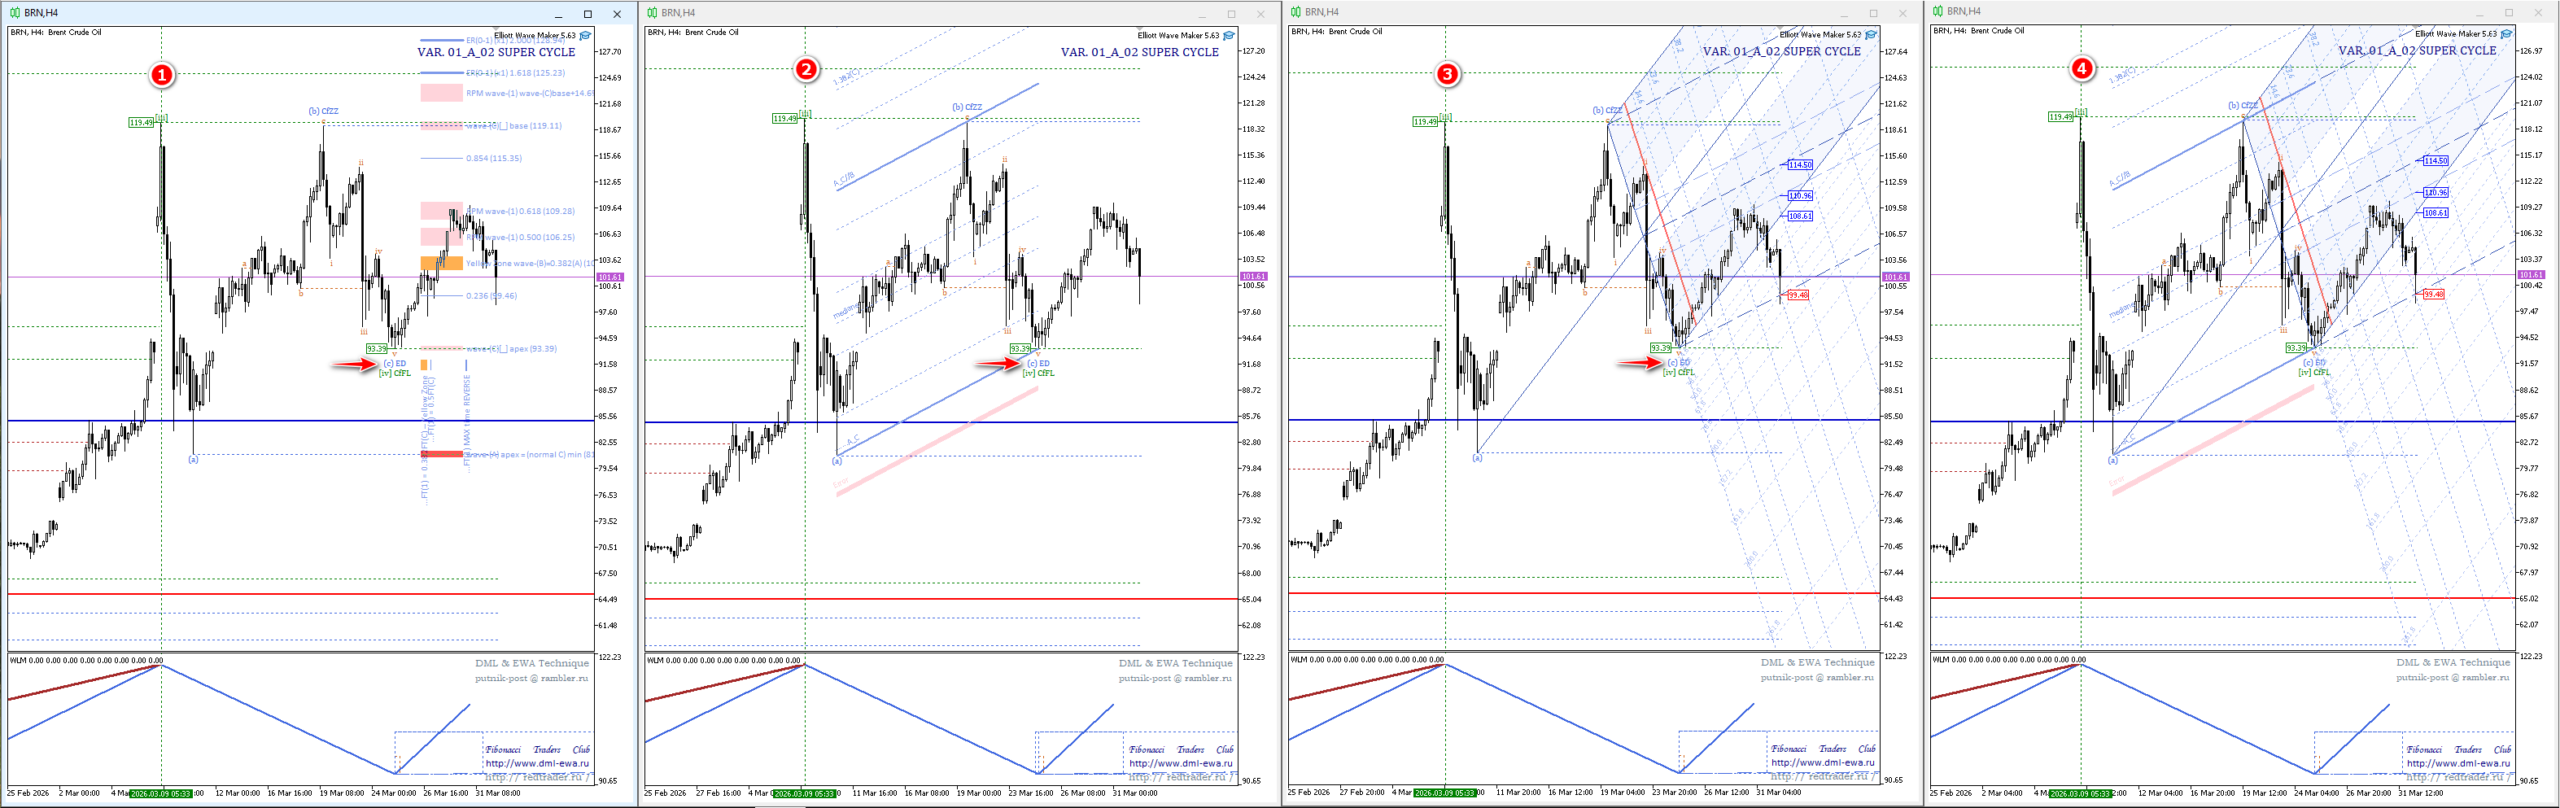
Task: Click the red circle marker numbered 2
Action: pyautogui.click(x=806, y=70)
